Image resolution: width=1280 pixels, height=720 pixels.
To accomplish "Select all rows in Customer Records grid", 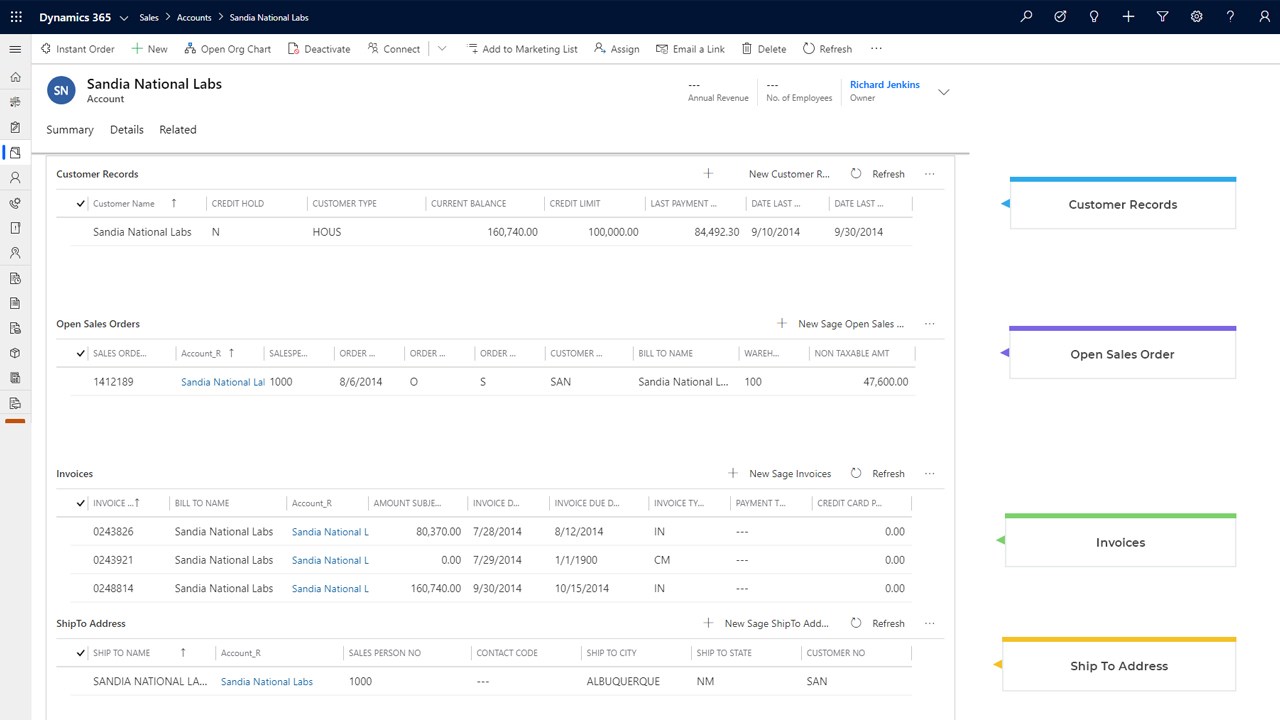I will [81, 203].
